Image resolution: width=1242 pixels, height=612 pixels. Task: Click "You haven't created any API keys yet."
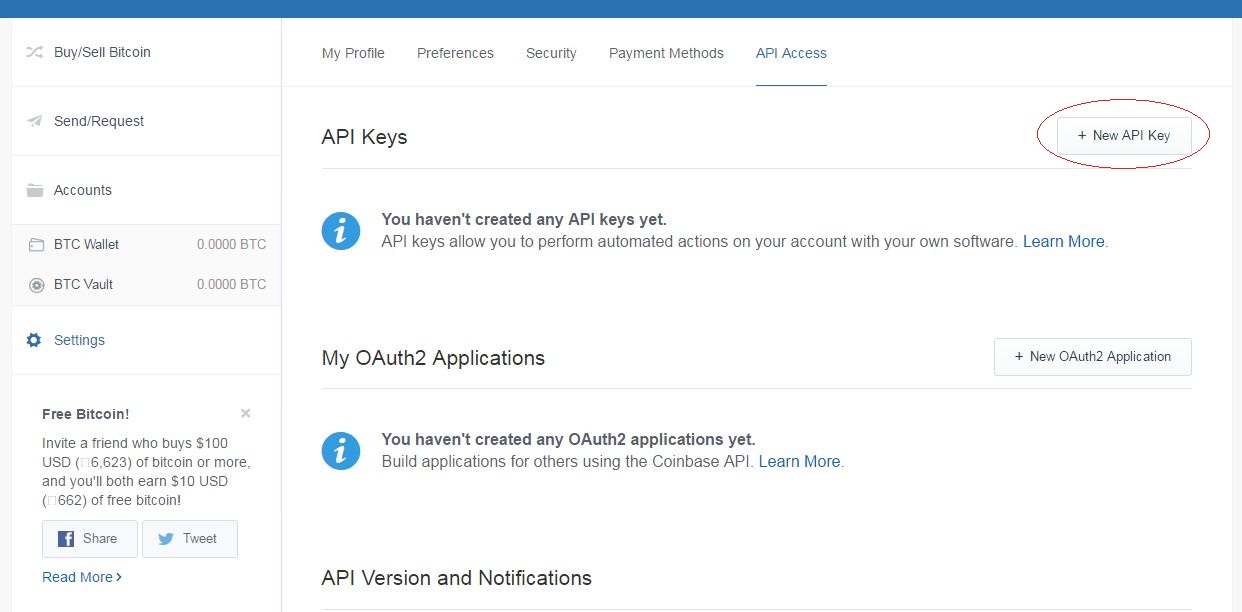pos(524,219)
